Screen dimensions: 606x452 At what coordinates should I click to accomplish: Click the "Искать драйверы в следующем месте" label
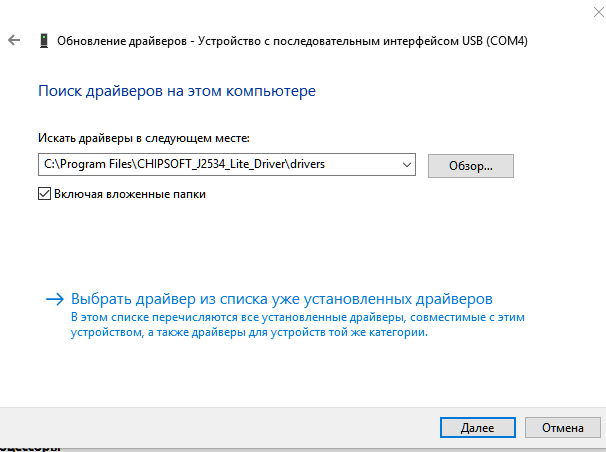click(x=143, y=137)
